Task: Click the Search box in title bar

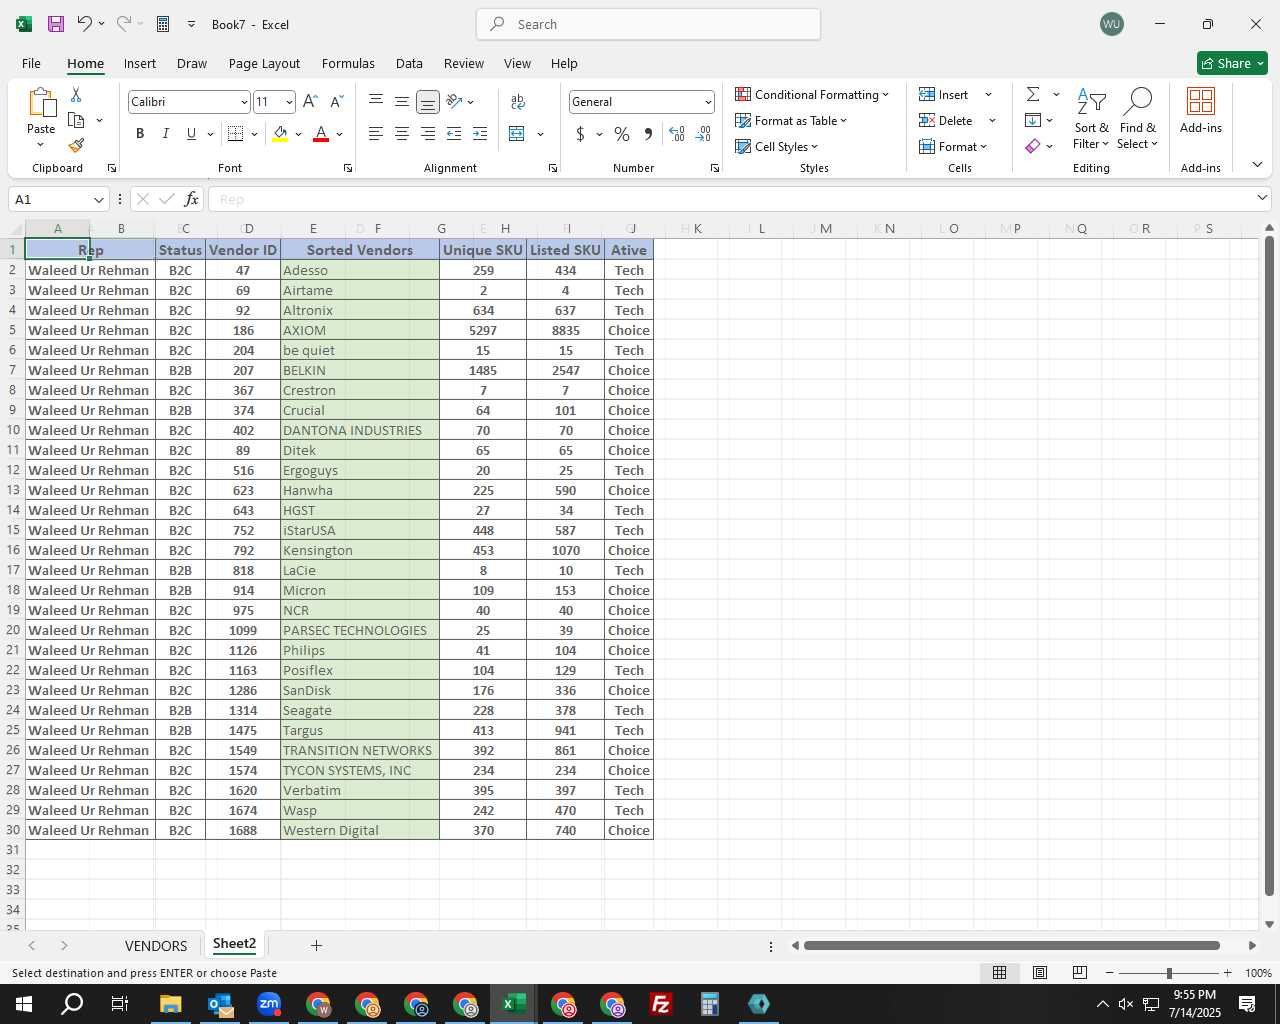Action: point(648,24)
